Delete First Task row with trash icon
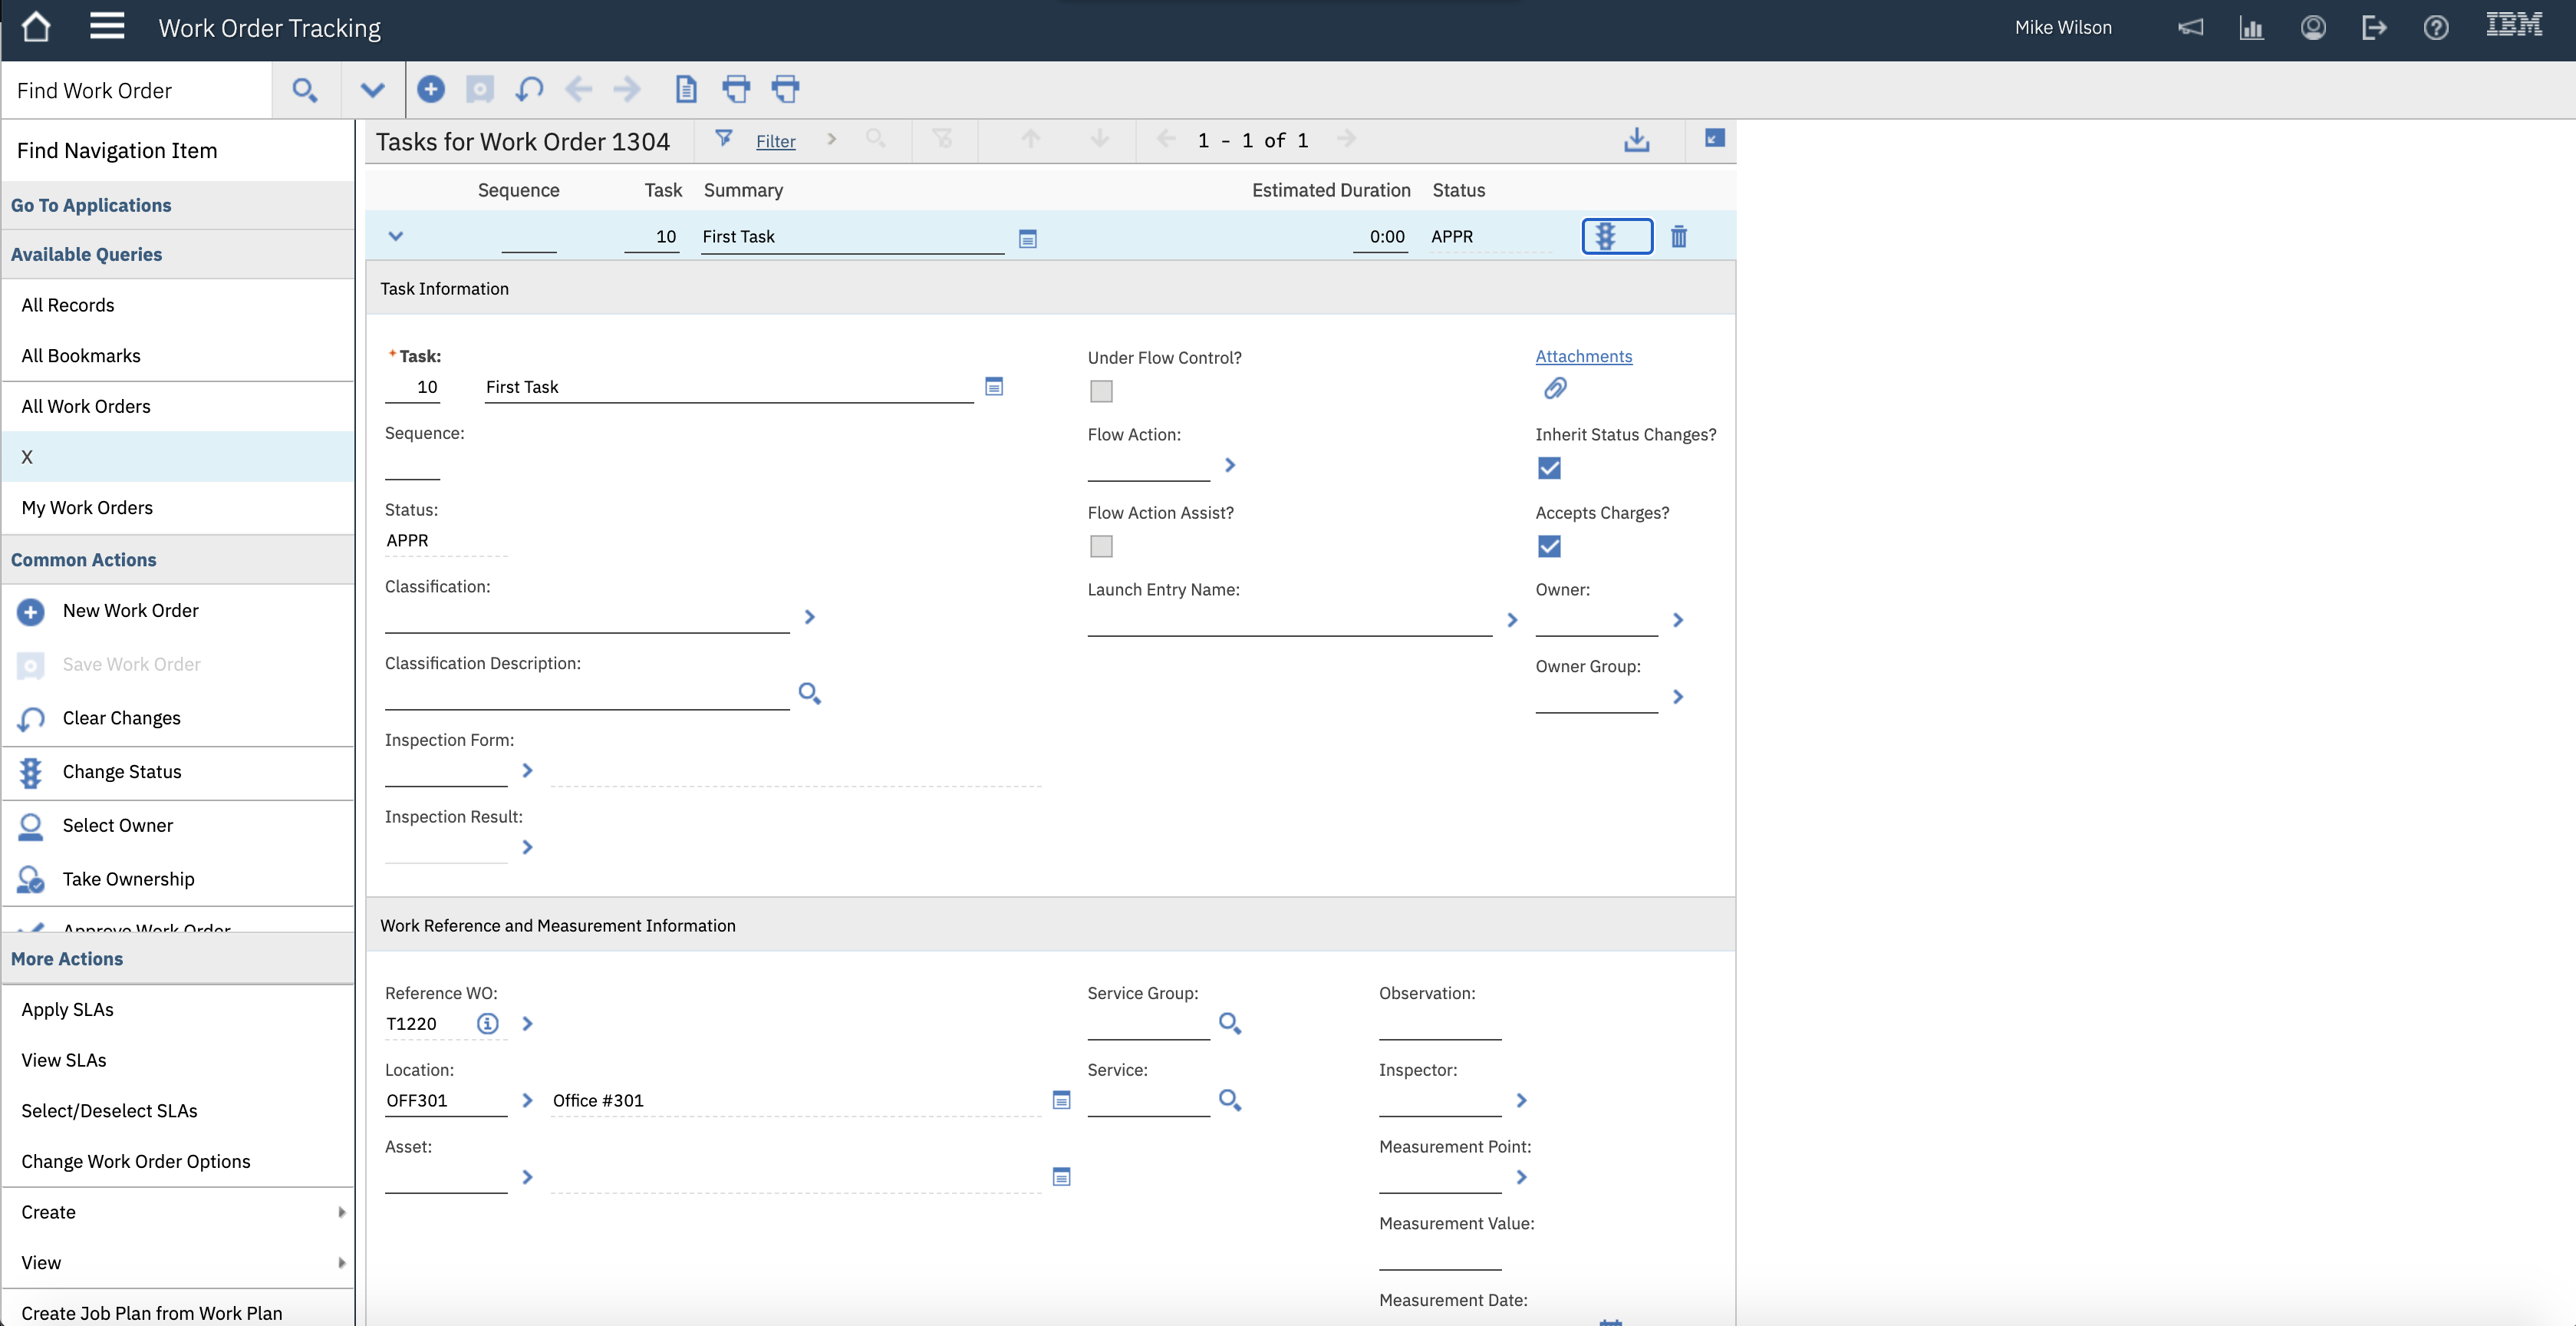Image resolution: width=2576 pixels, height=1326 pixels. pyautogui.click(x=1678, y=236)
